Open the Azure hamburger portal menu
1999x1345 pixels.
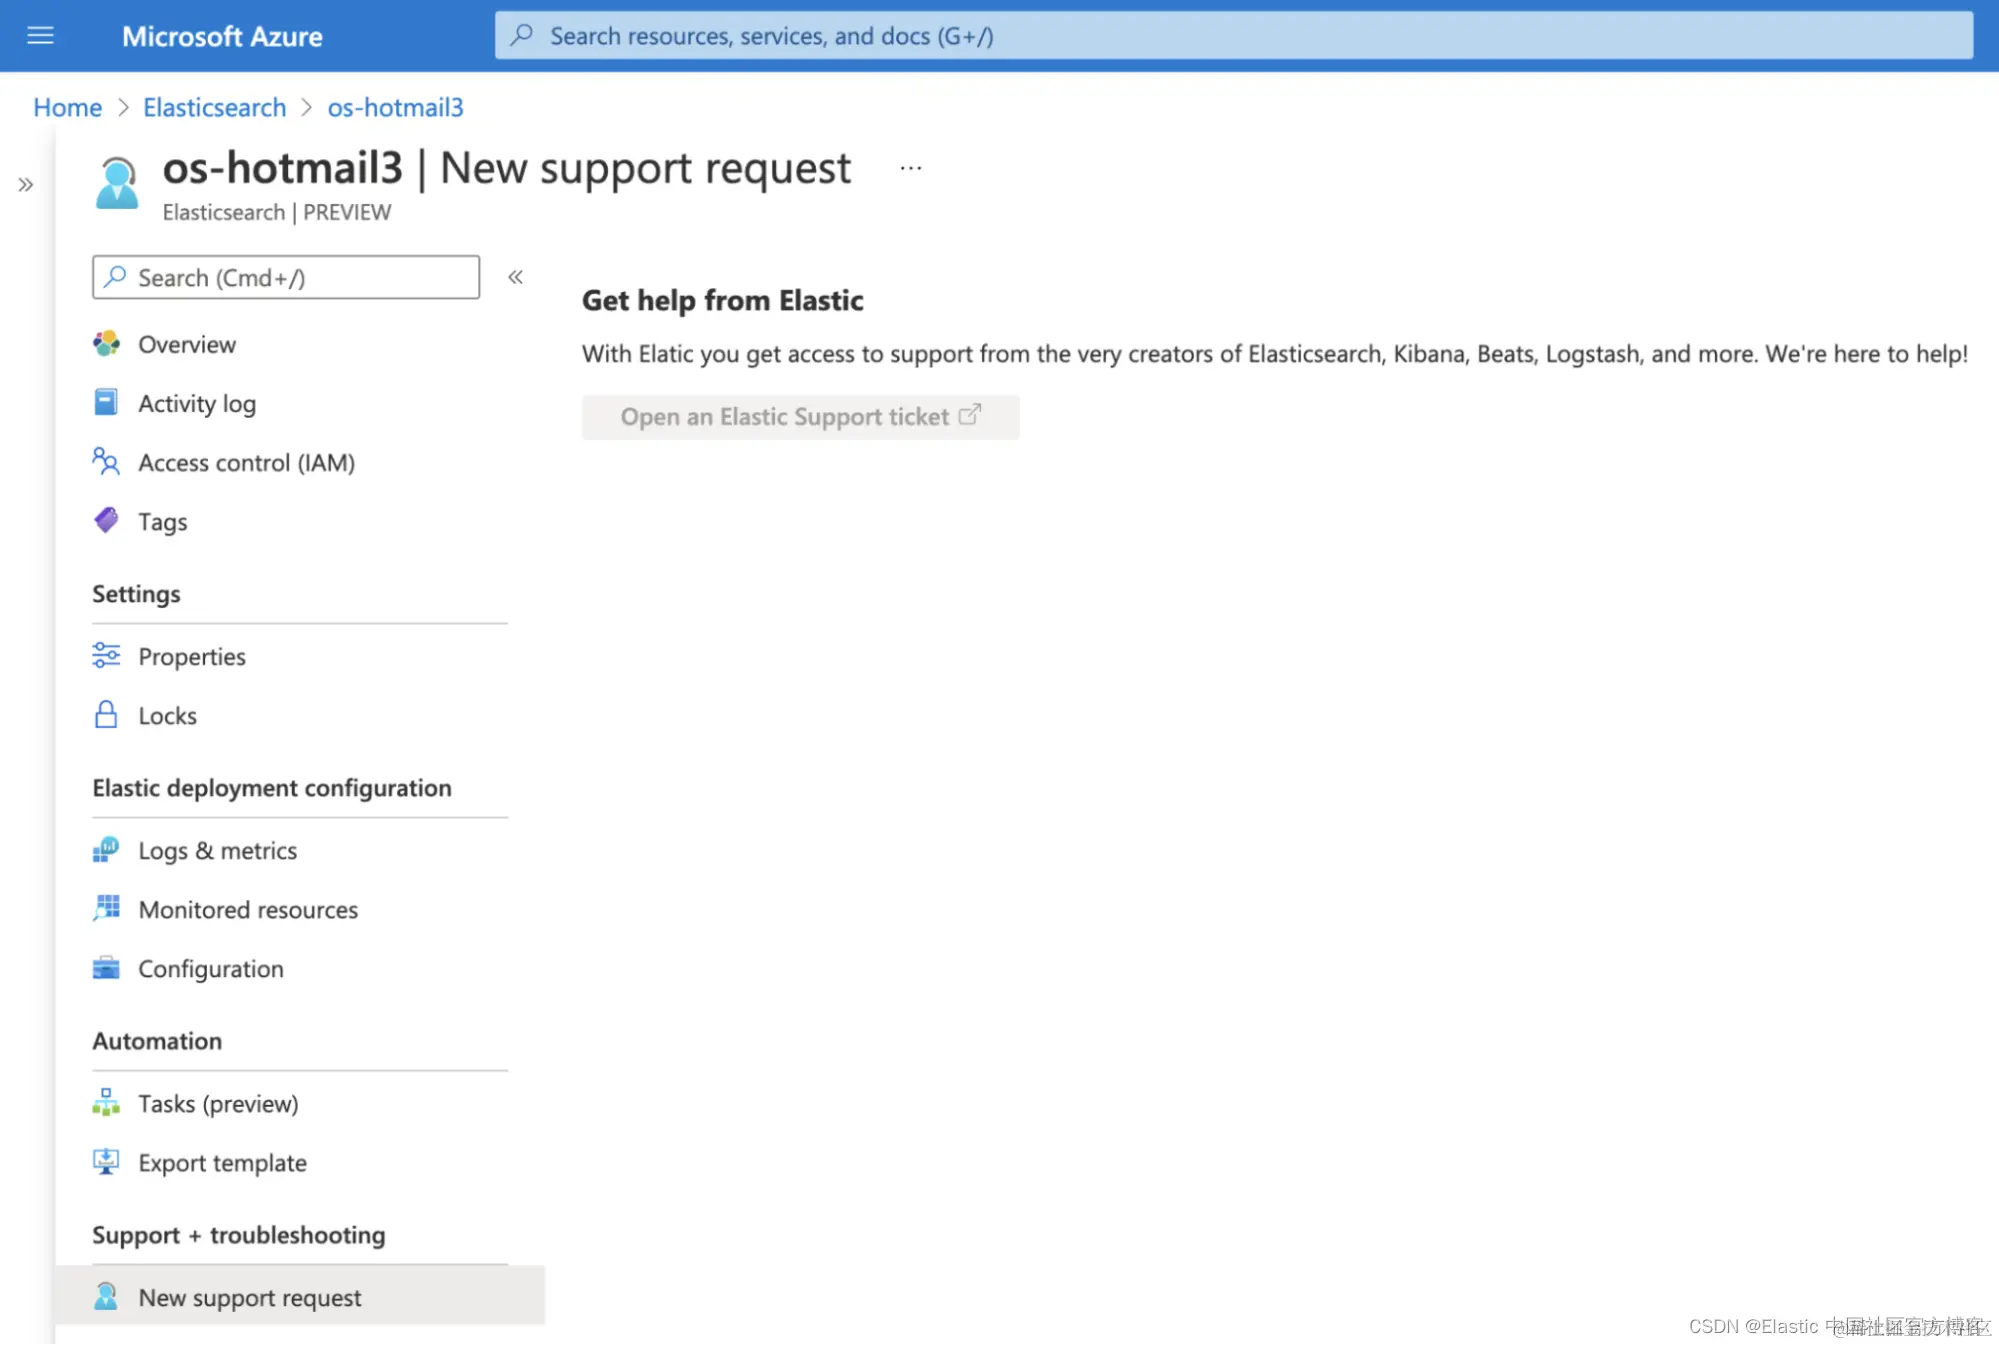[40, 36]
